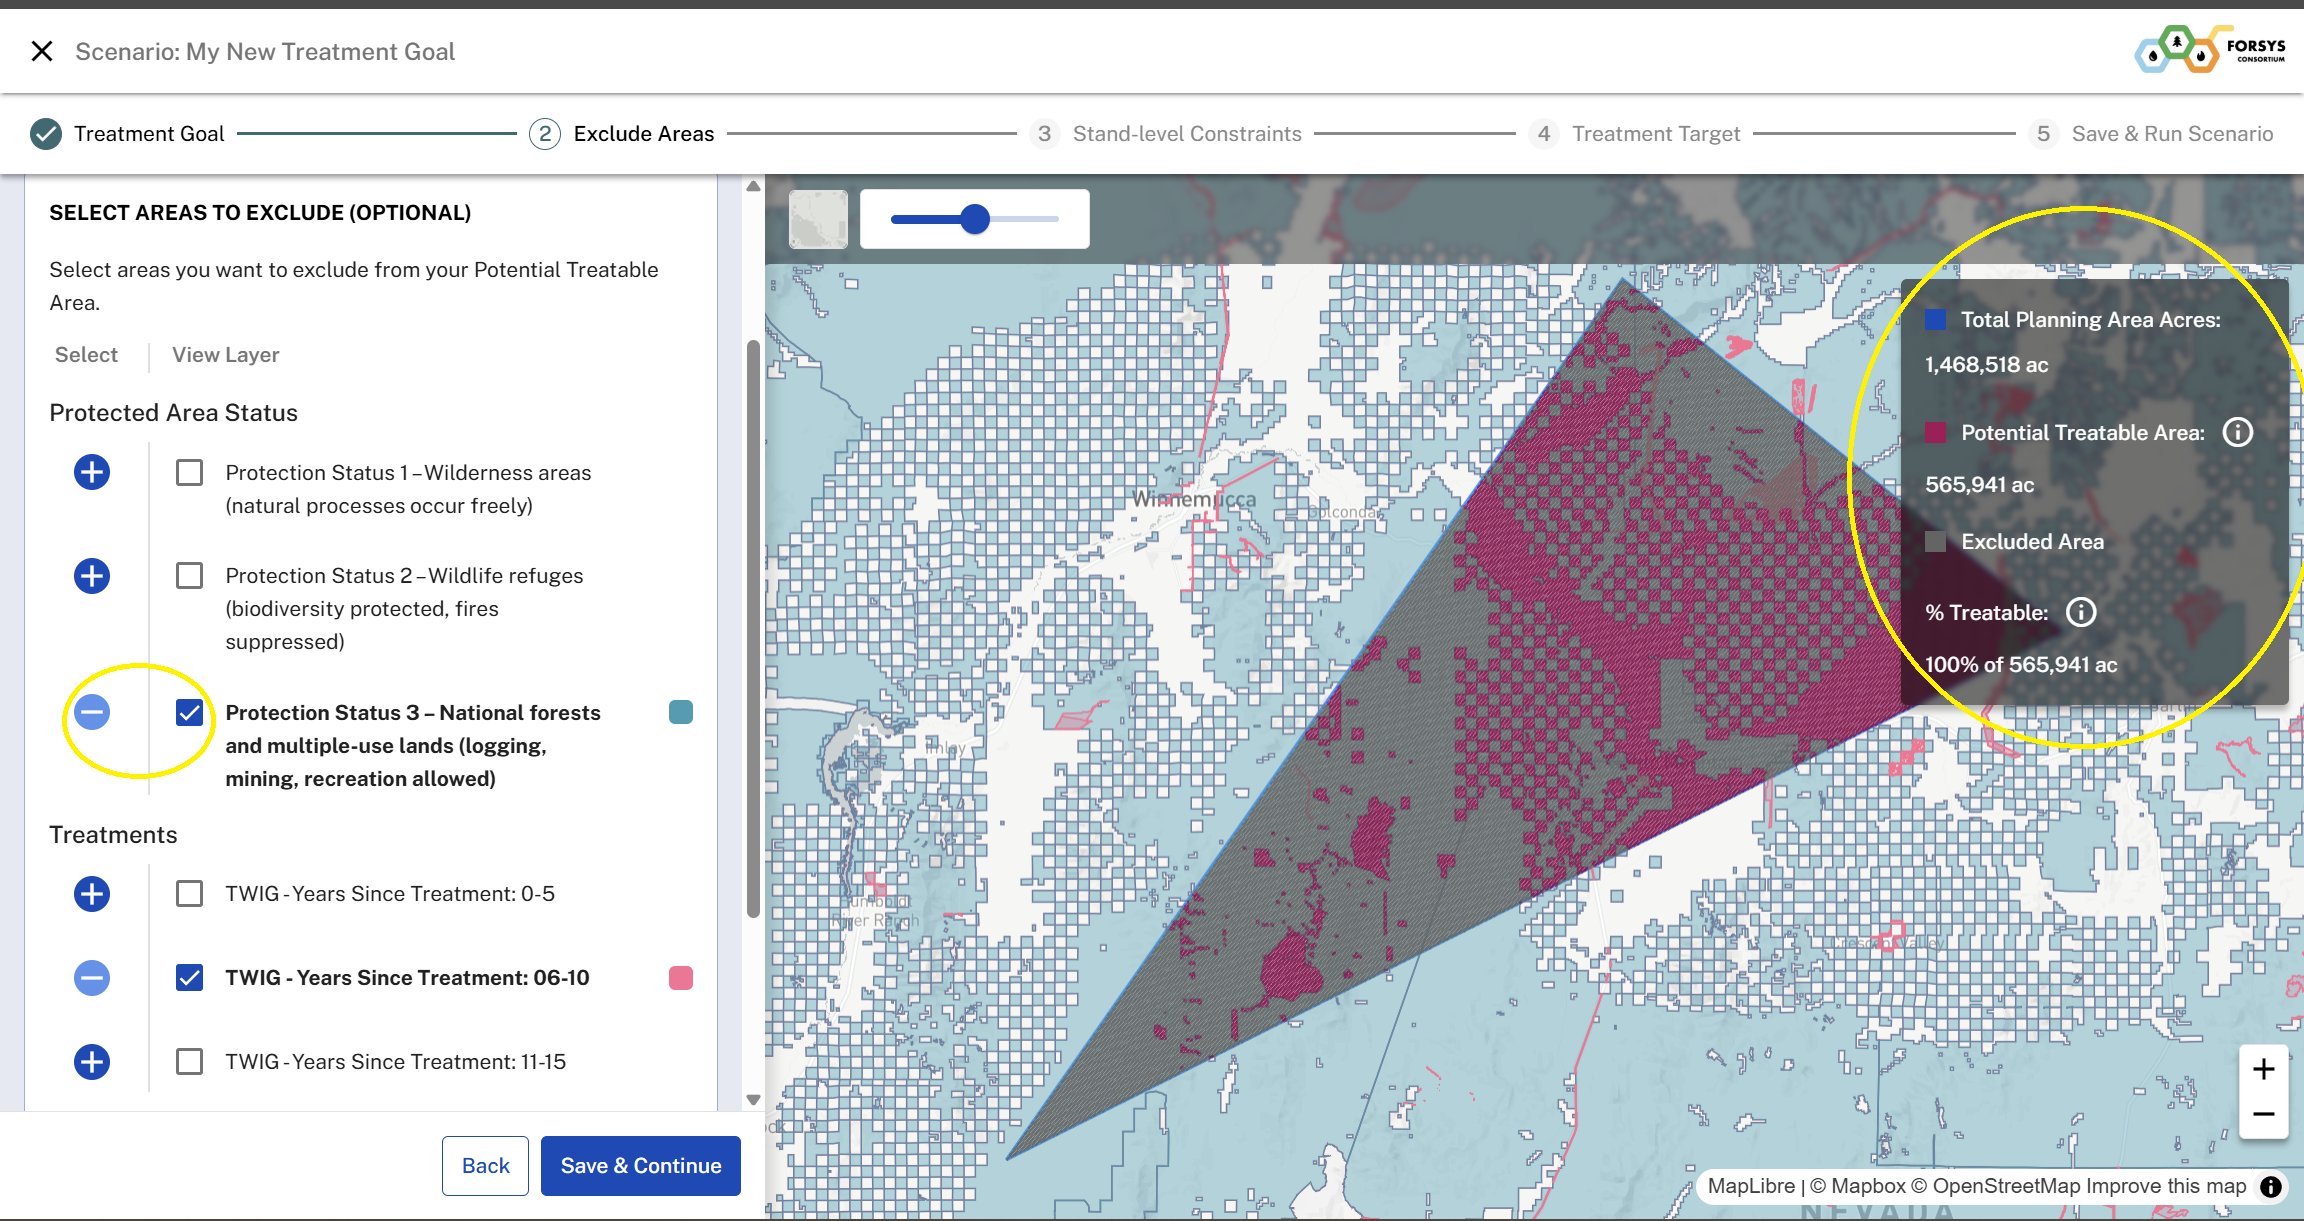Image resolution: width=2304 pixels, height=1221 pixels.
Task: Check TWIG Years Since Treatment 11-15
Action: click(189, 1061)
